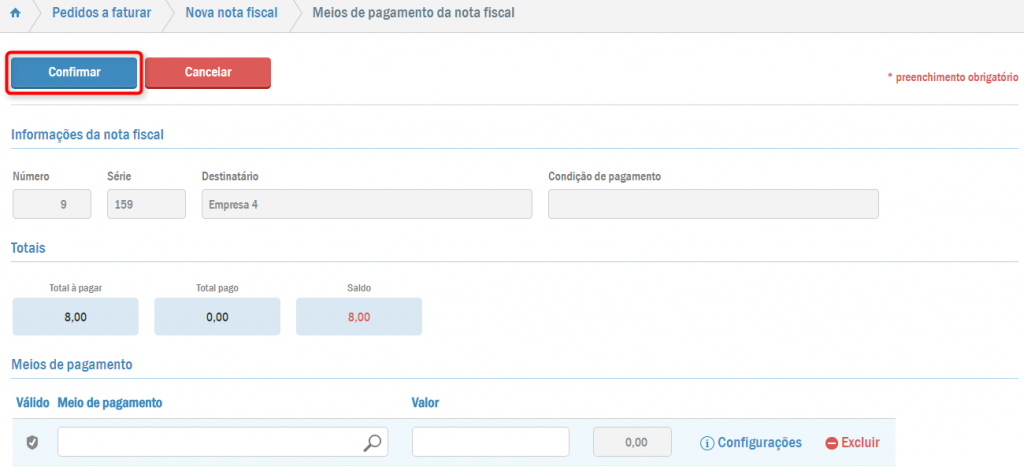Click the empty Condição de pagamento field

click(x=713, y=204)
